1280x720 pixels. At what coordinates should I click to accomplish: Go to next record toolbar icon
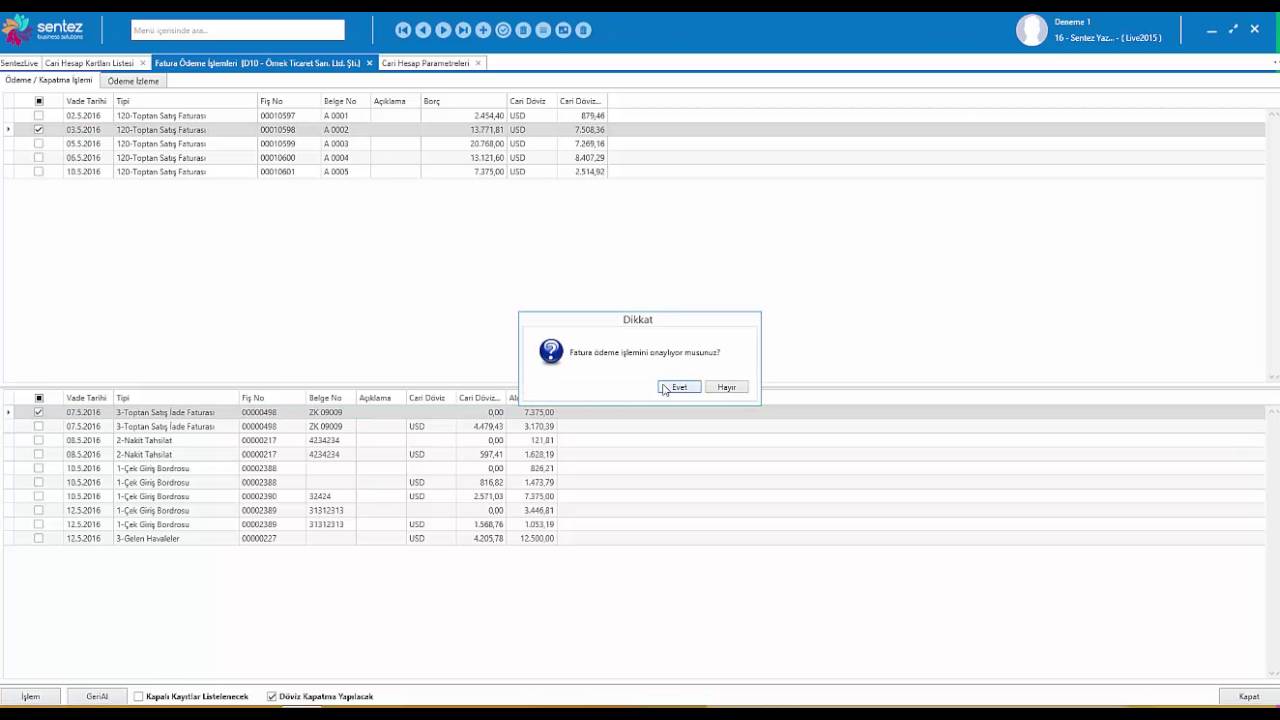[443, 30]
